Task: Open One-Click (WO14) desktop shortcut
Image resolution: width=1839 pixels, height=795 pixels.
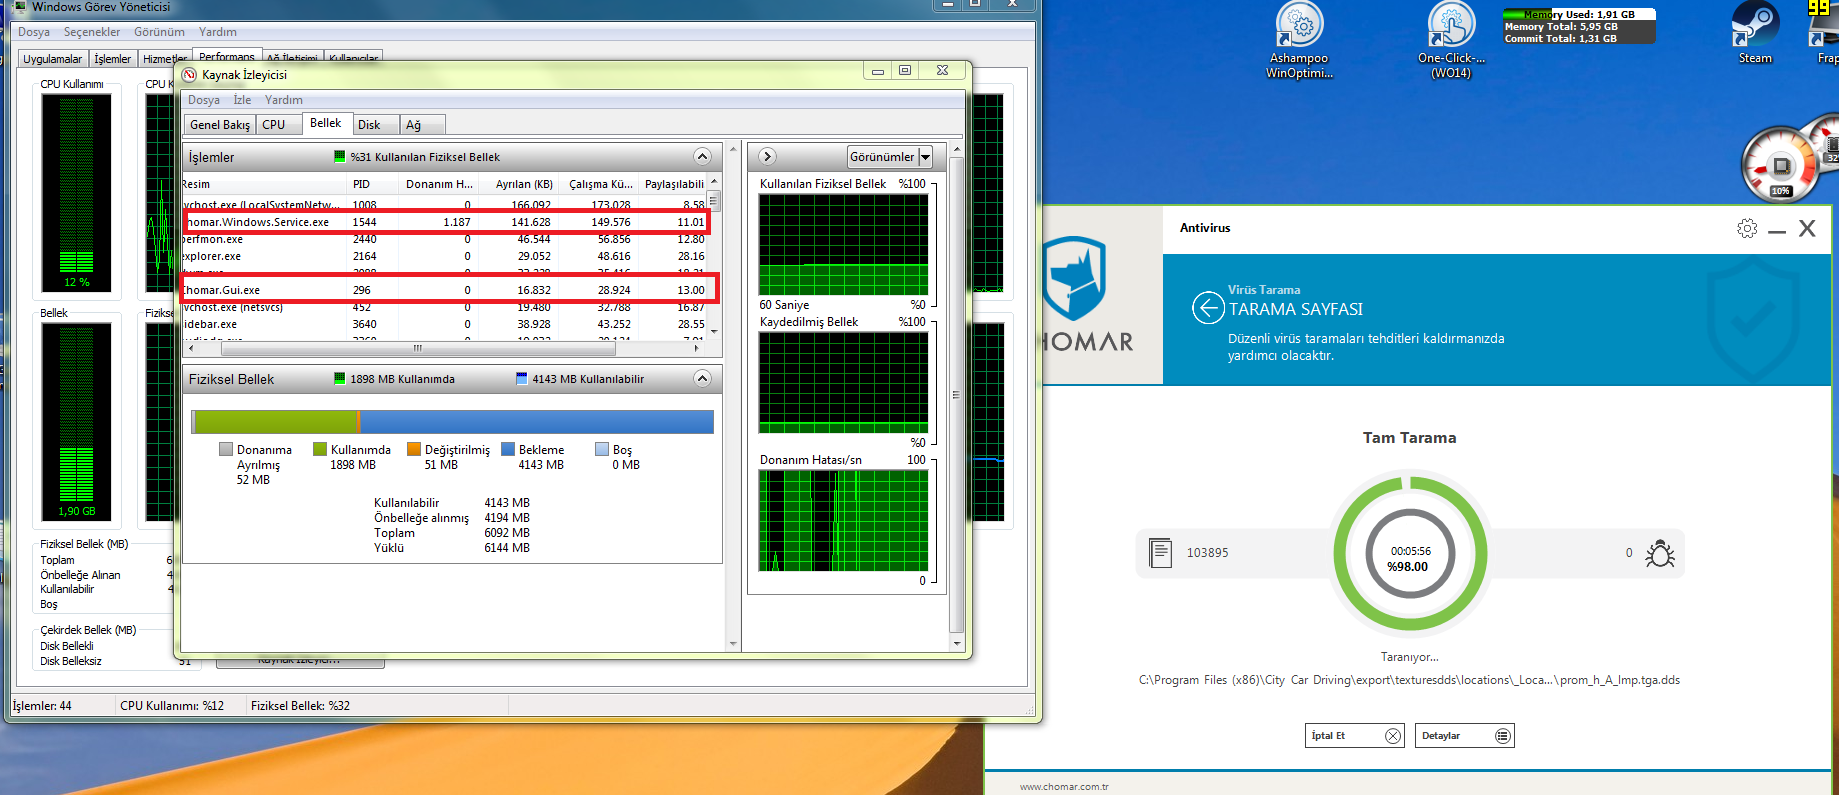Action: [x=1451, y=40]
